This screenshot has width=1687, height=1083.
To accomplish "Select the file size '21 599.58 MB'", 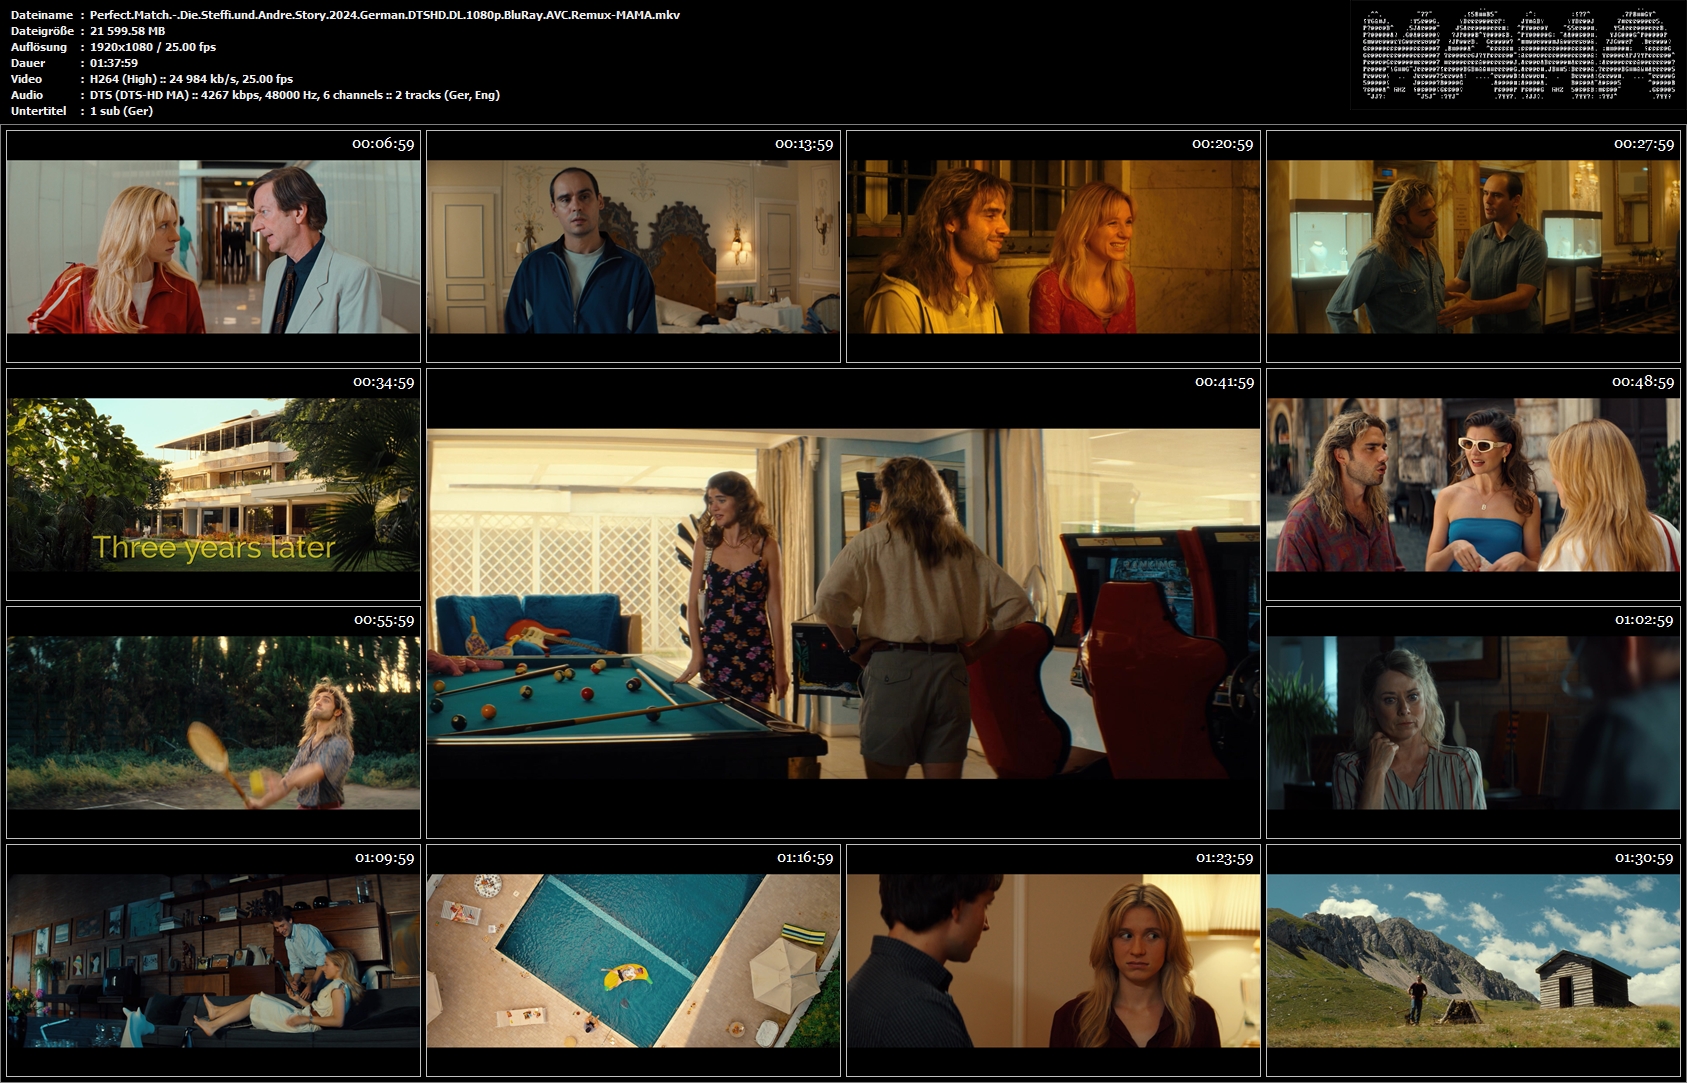I will (x=128, y=31).
